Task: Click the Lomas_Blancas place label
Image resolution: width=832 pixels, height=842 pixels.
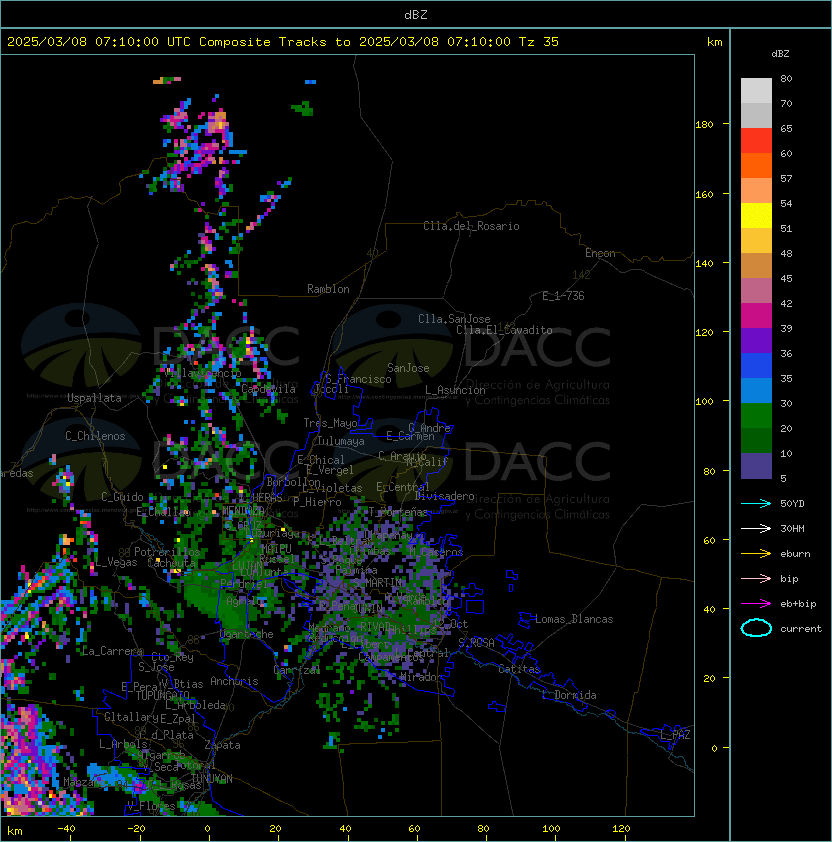Action: [574, 619]
